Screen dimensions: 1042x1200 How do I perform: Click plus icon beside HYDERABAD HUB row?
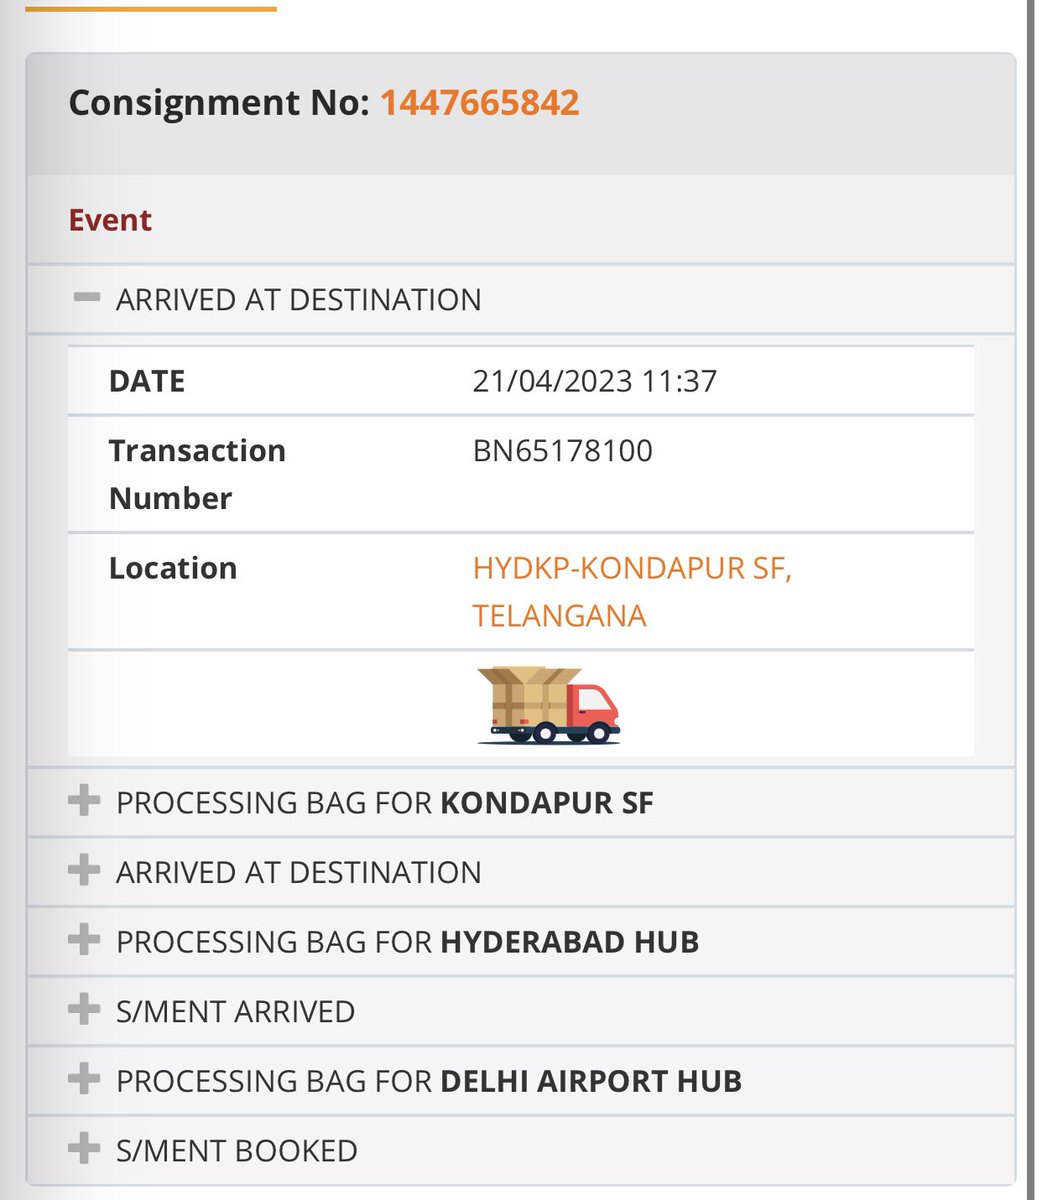pos(84,940)
